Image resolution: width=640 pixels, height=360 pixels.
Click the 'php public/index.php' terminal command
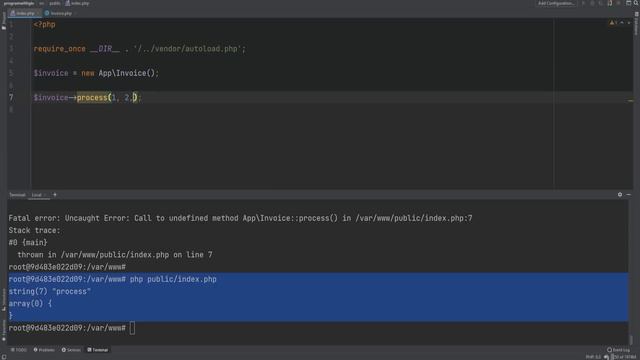coord(173,280)
